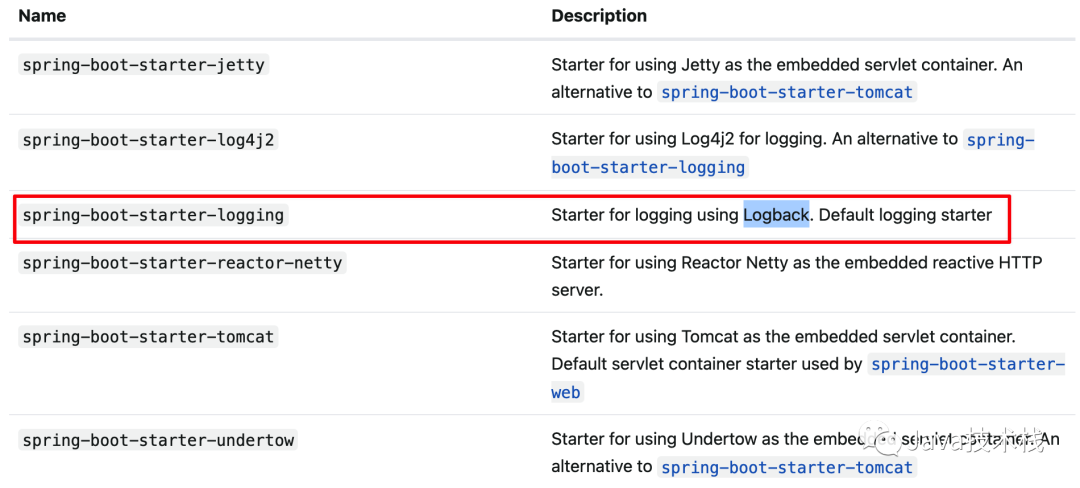1080x488 pixels.
Task: Open spring-boot-starter-tomcat link in the Undertow row
Action: pos(787,467)
